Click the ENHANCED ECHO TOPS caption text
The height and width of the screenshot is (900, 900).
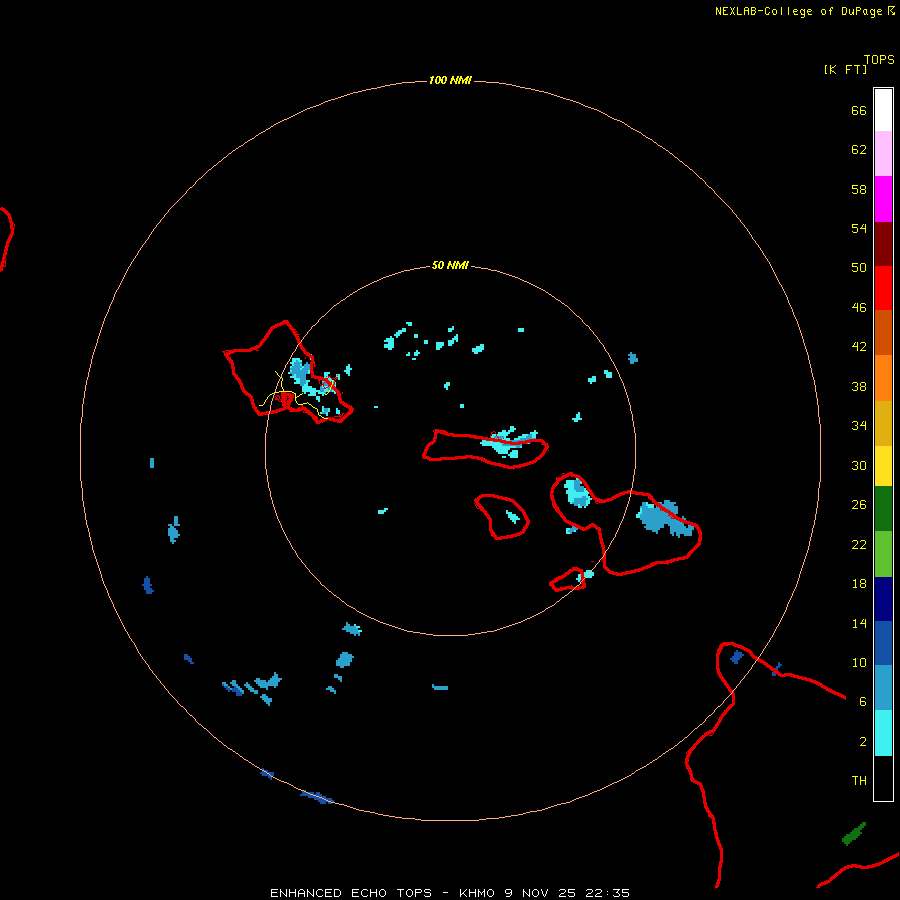tap(351, 893)
